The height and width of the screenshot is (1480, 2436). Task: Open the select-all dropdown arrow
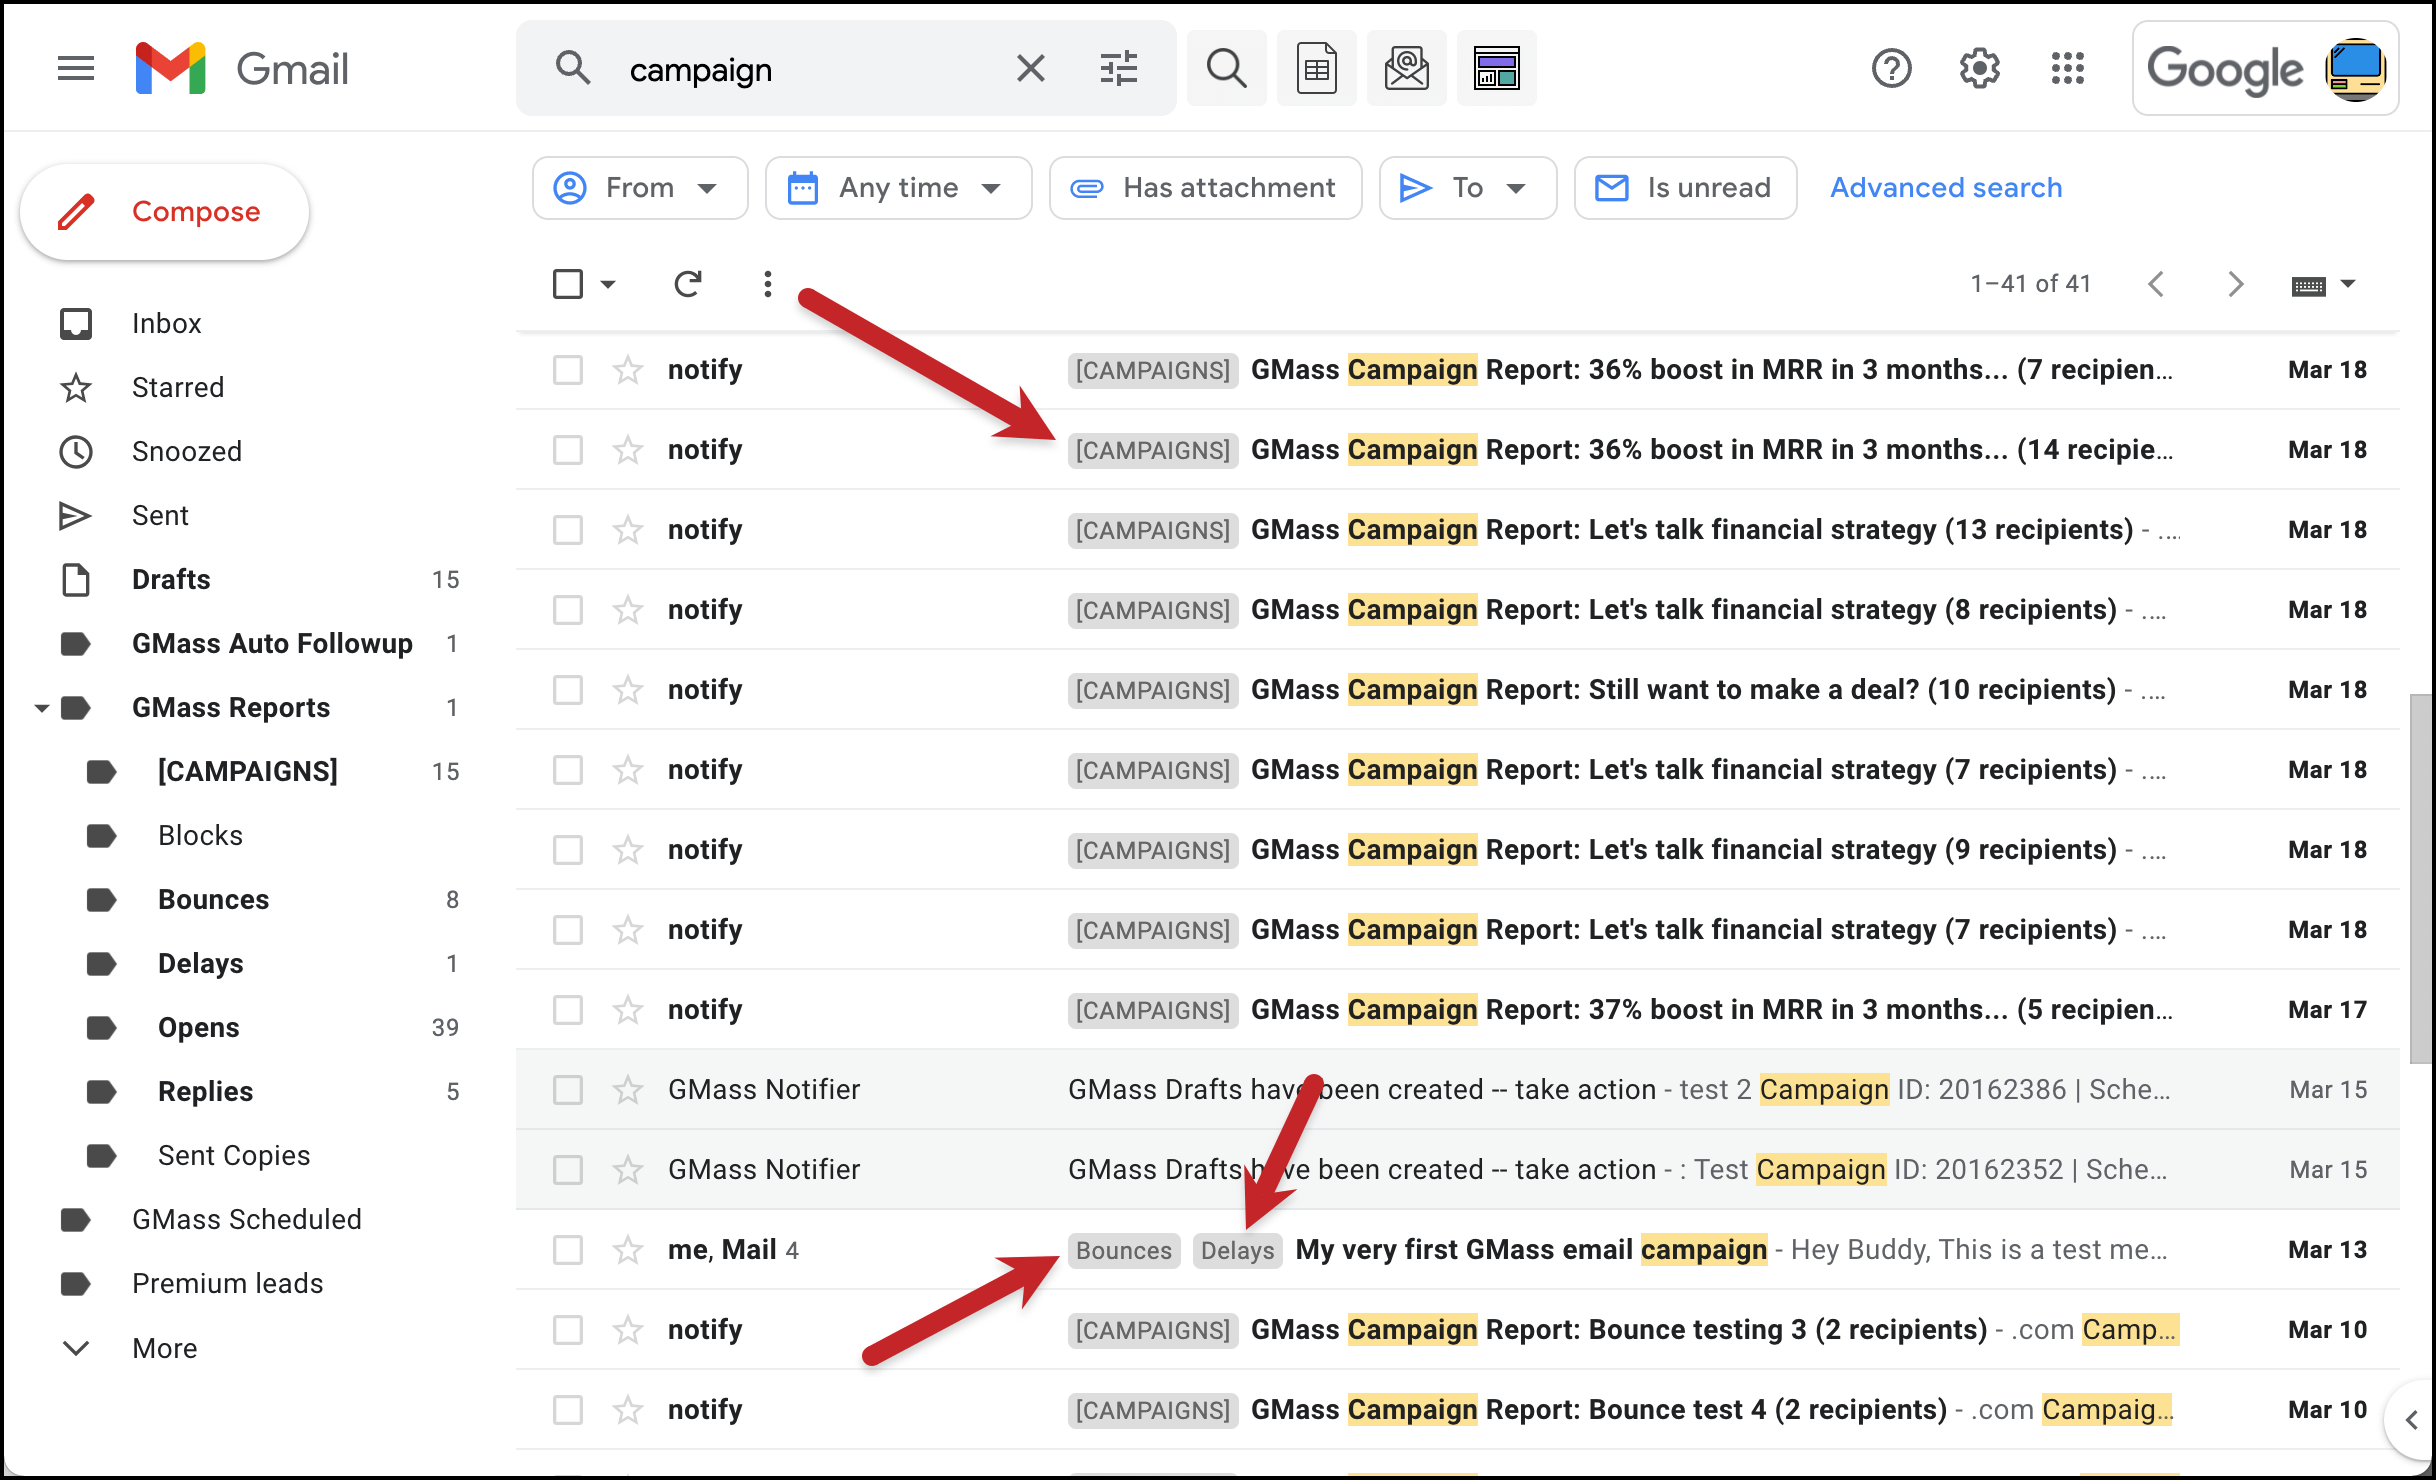608,285
